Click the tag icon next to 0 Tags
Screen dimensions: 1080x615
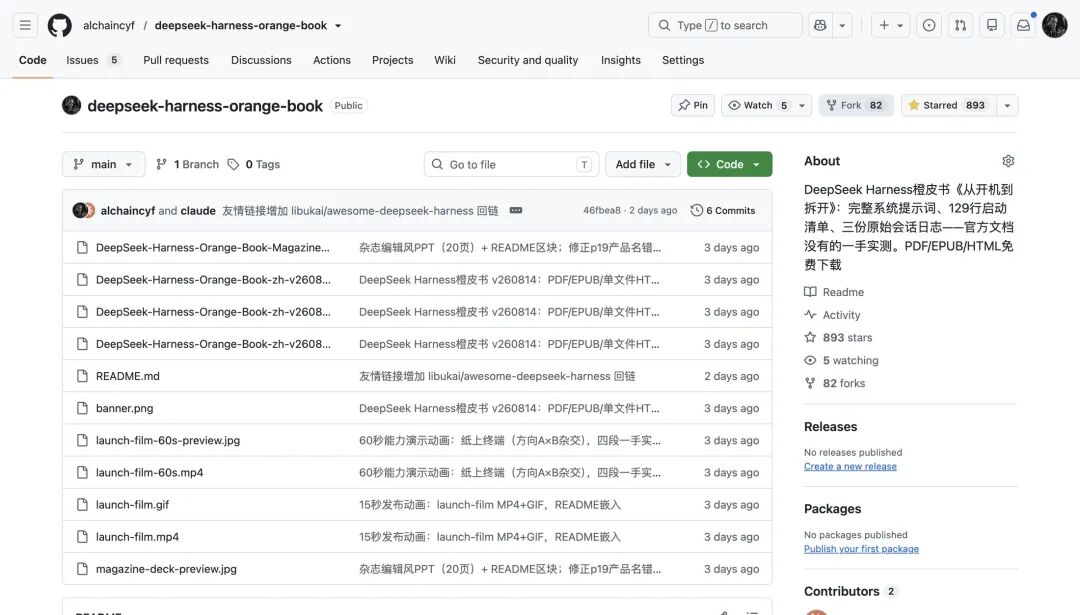coord(233,164)
